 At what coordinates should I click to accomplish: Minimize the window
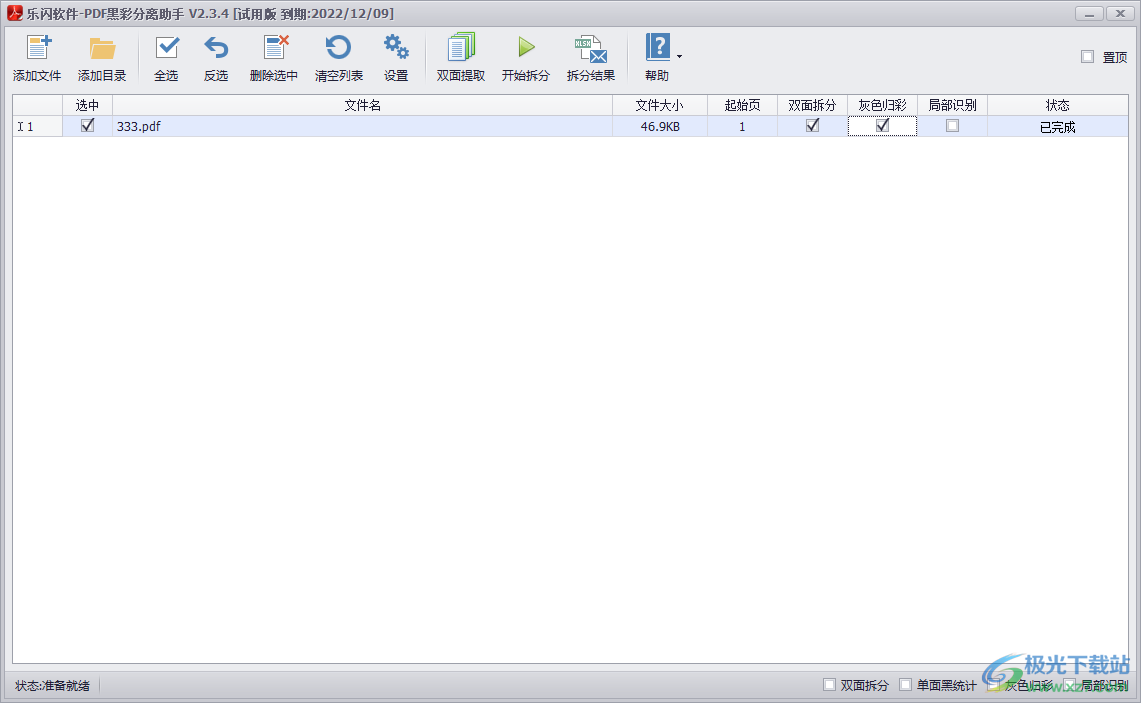[1089, 14]
